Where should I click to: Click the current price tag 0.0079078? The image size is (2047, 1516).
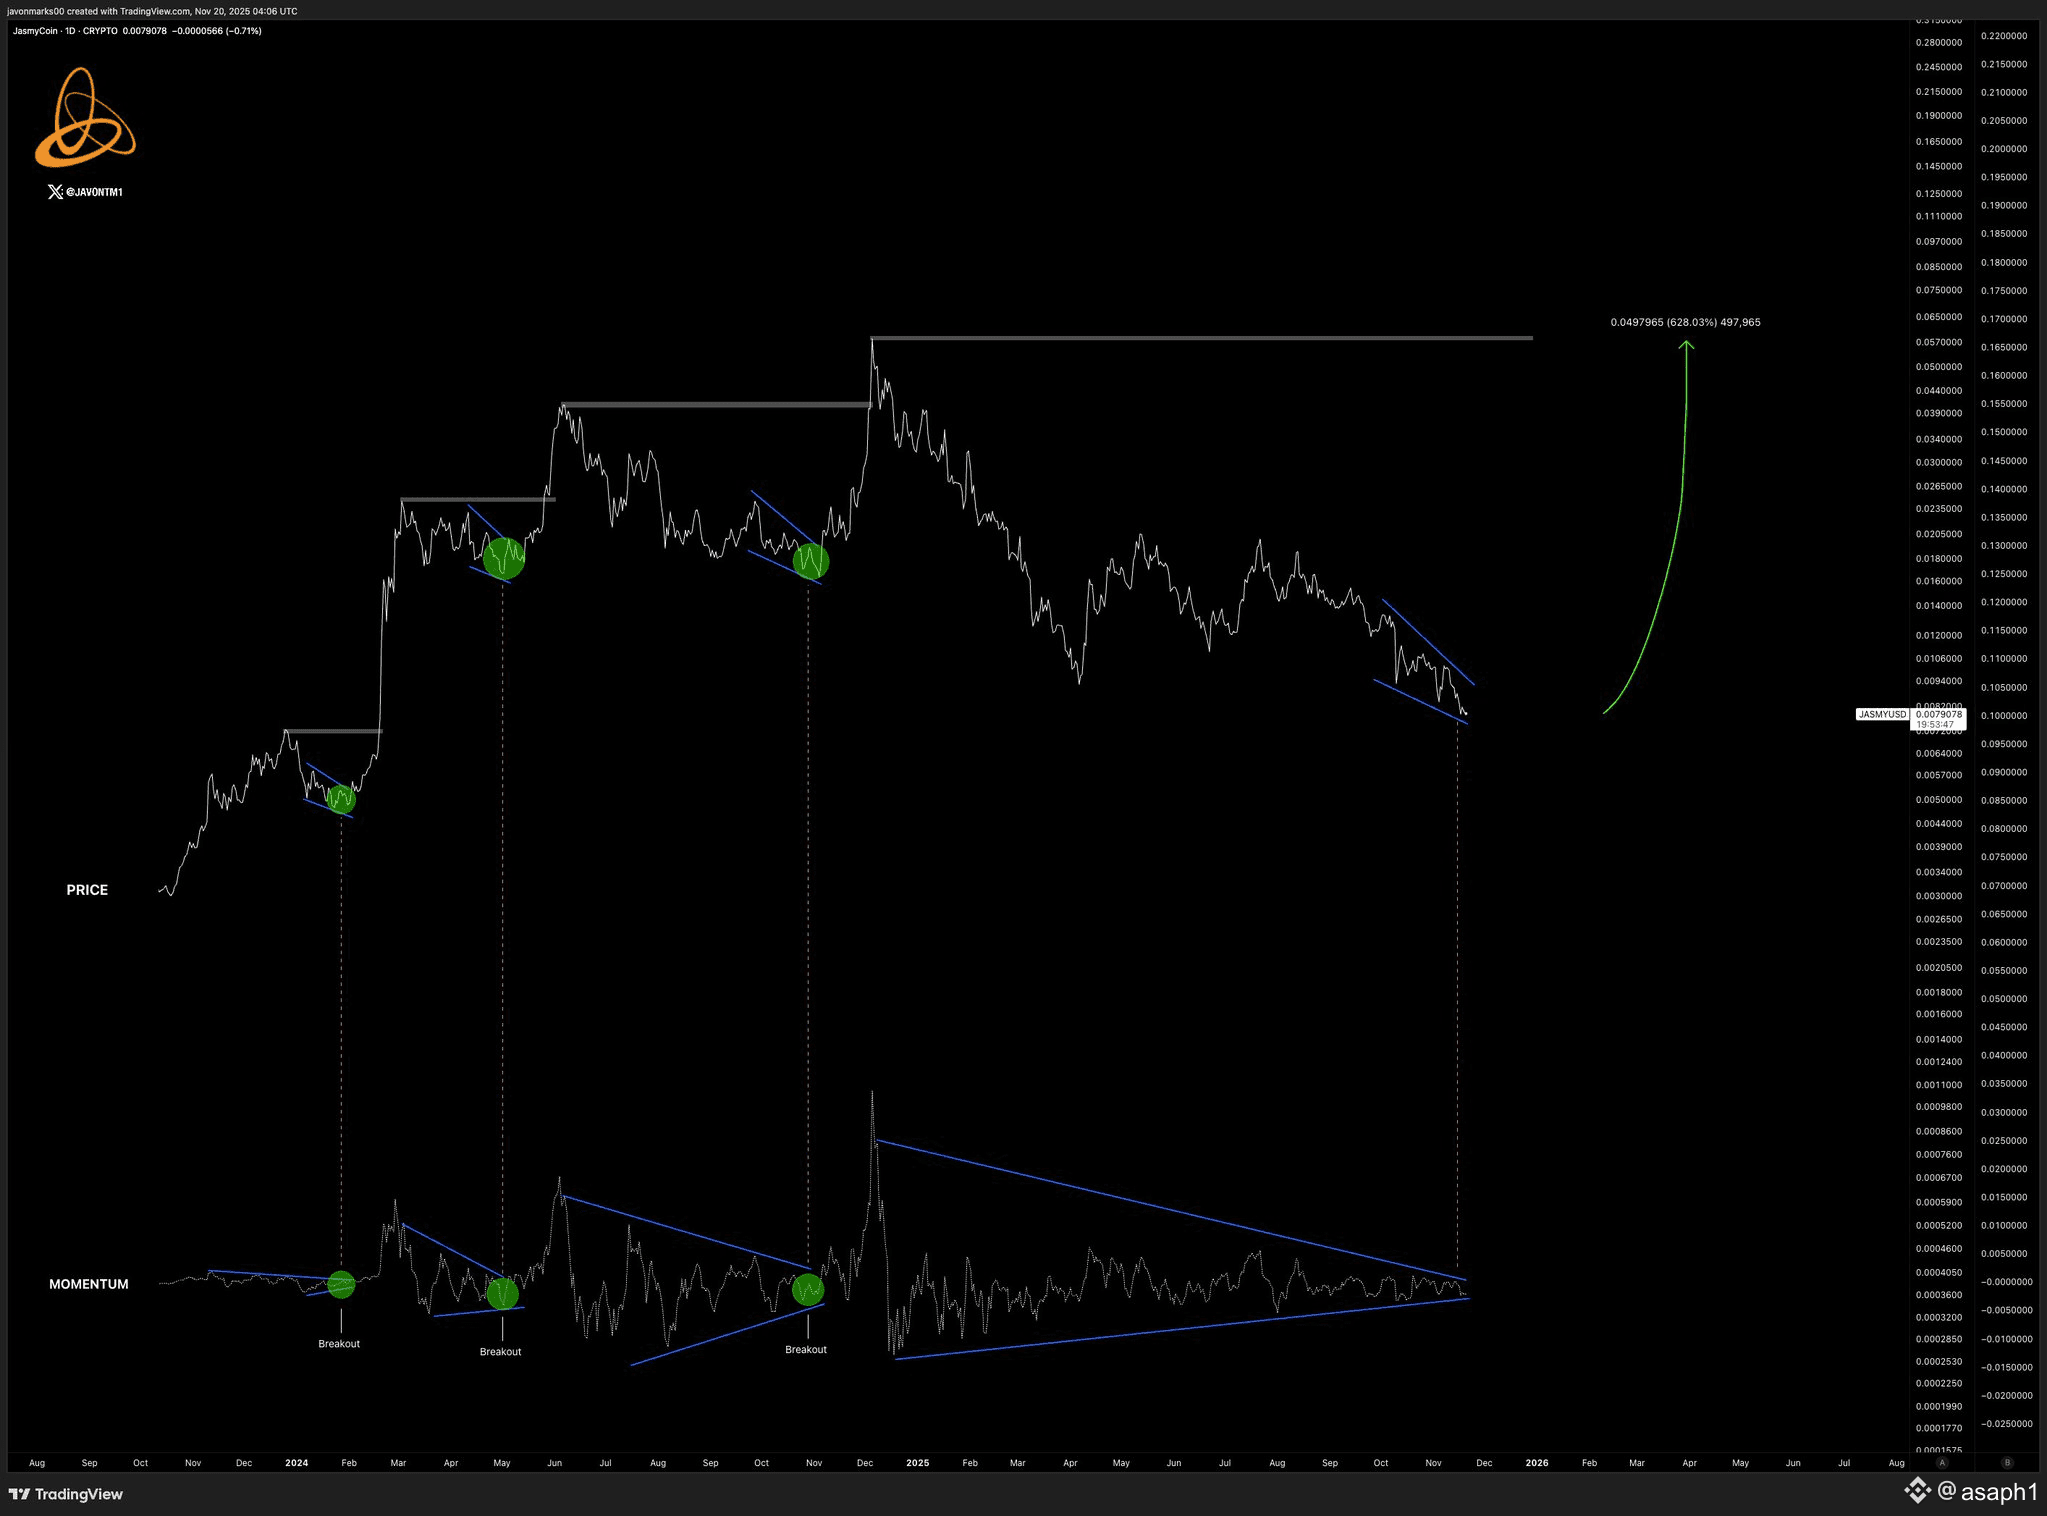pos(1938,714)
